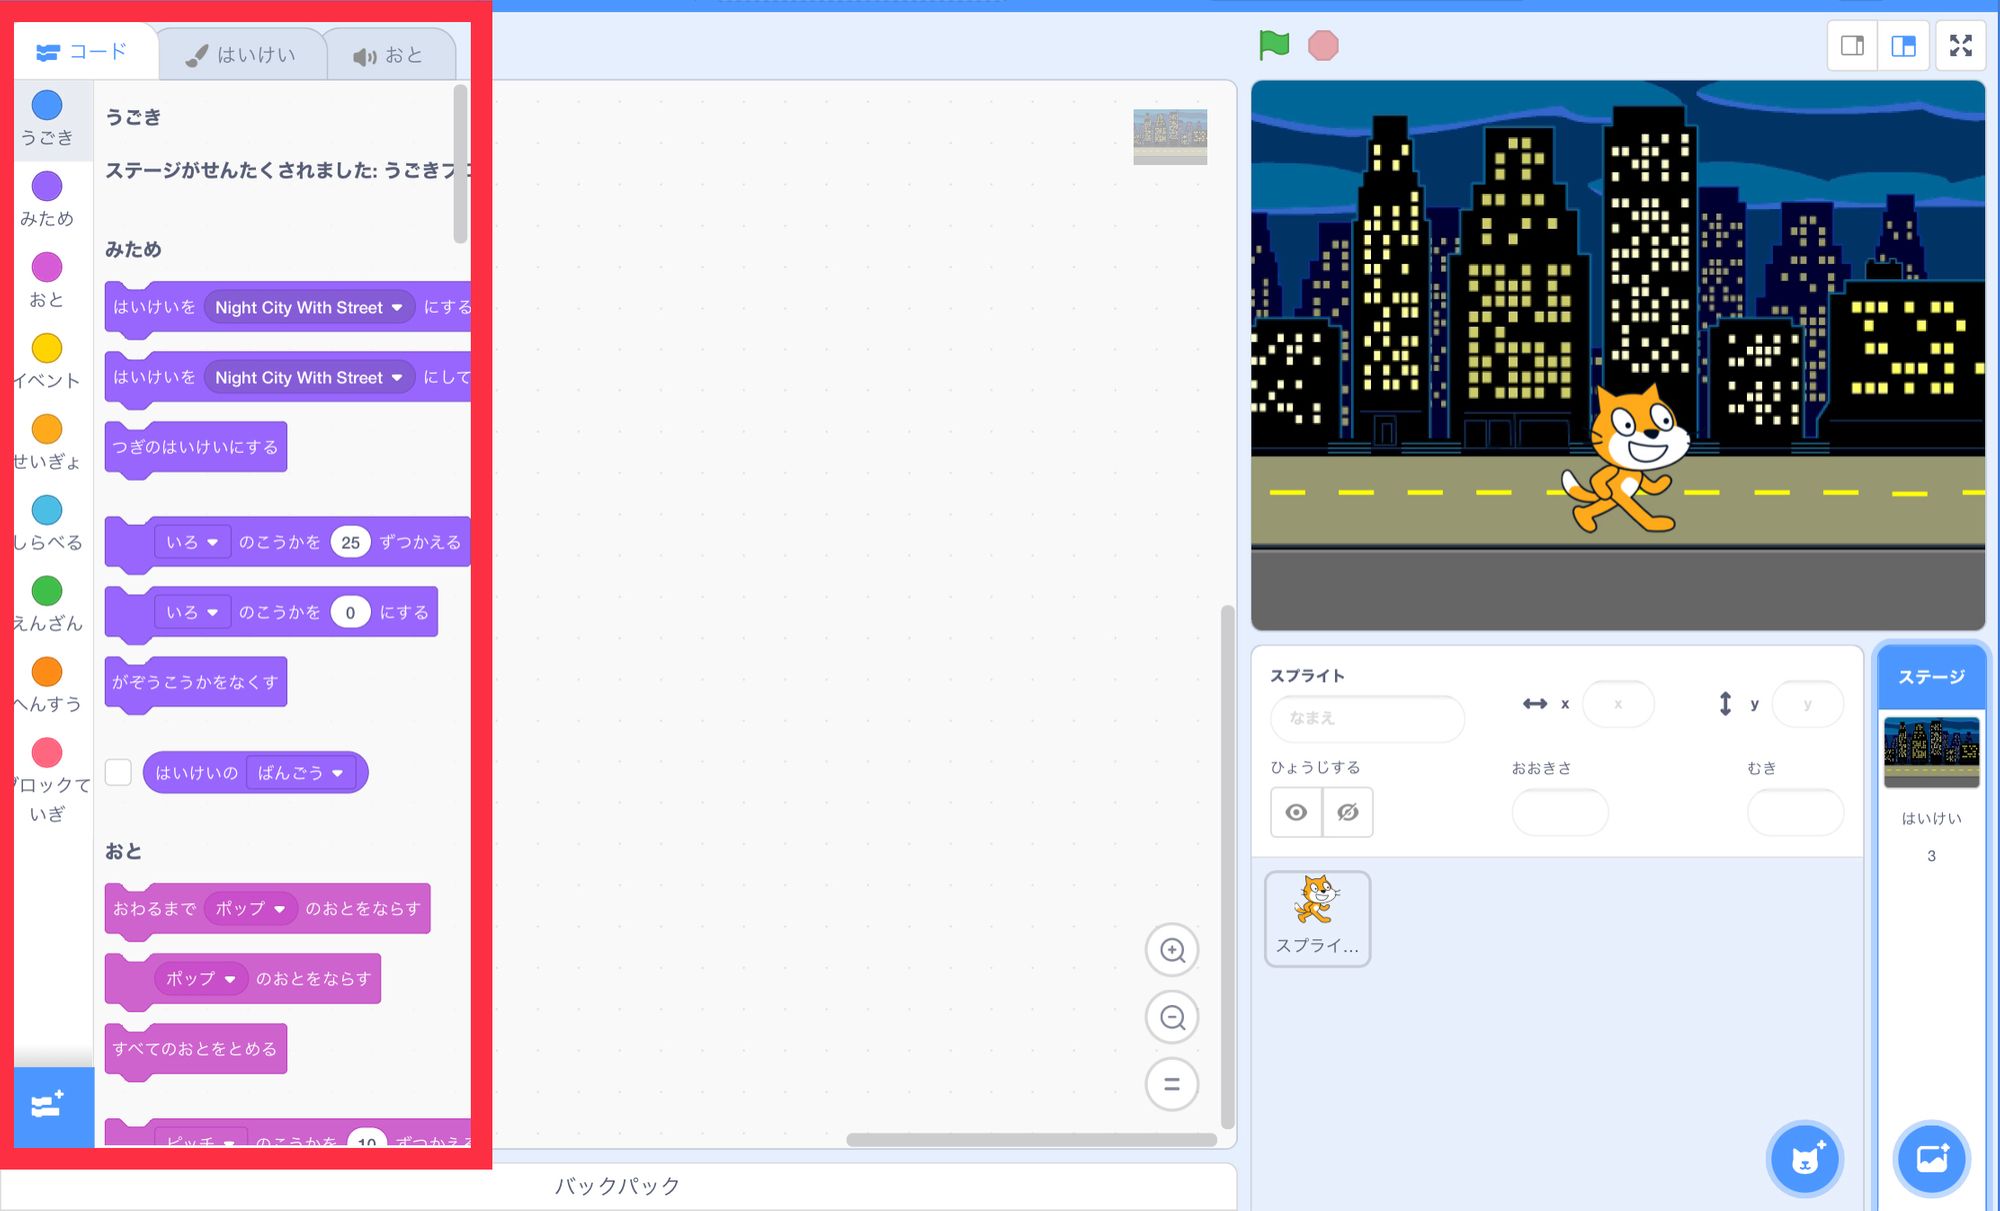Click the green flag to start
The width and height of the screenshot is (2000, 1211).
tap(1274, 45)
